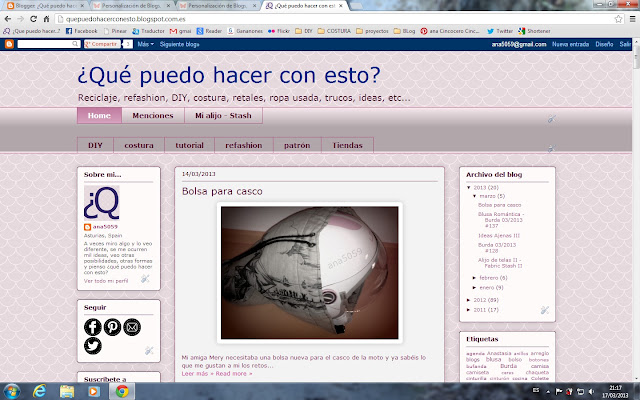The height and width of the screenshot is (400, 640).
Task: Open the Chrome menu icon
Action: 632,19
